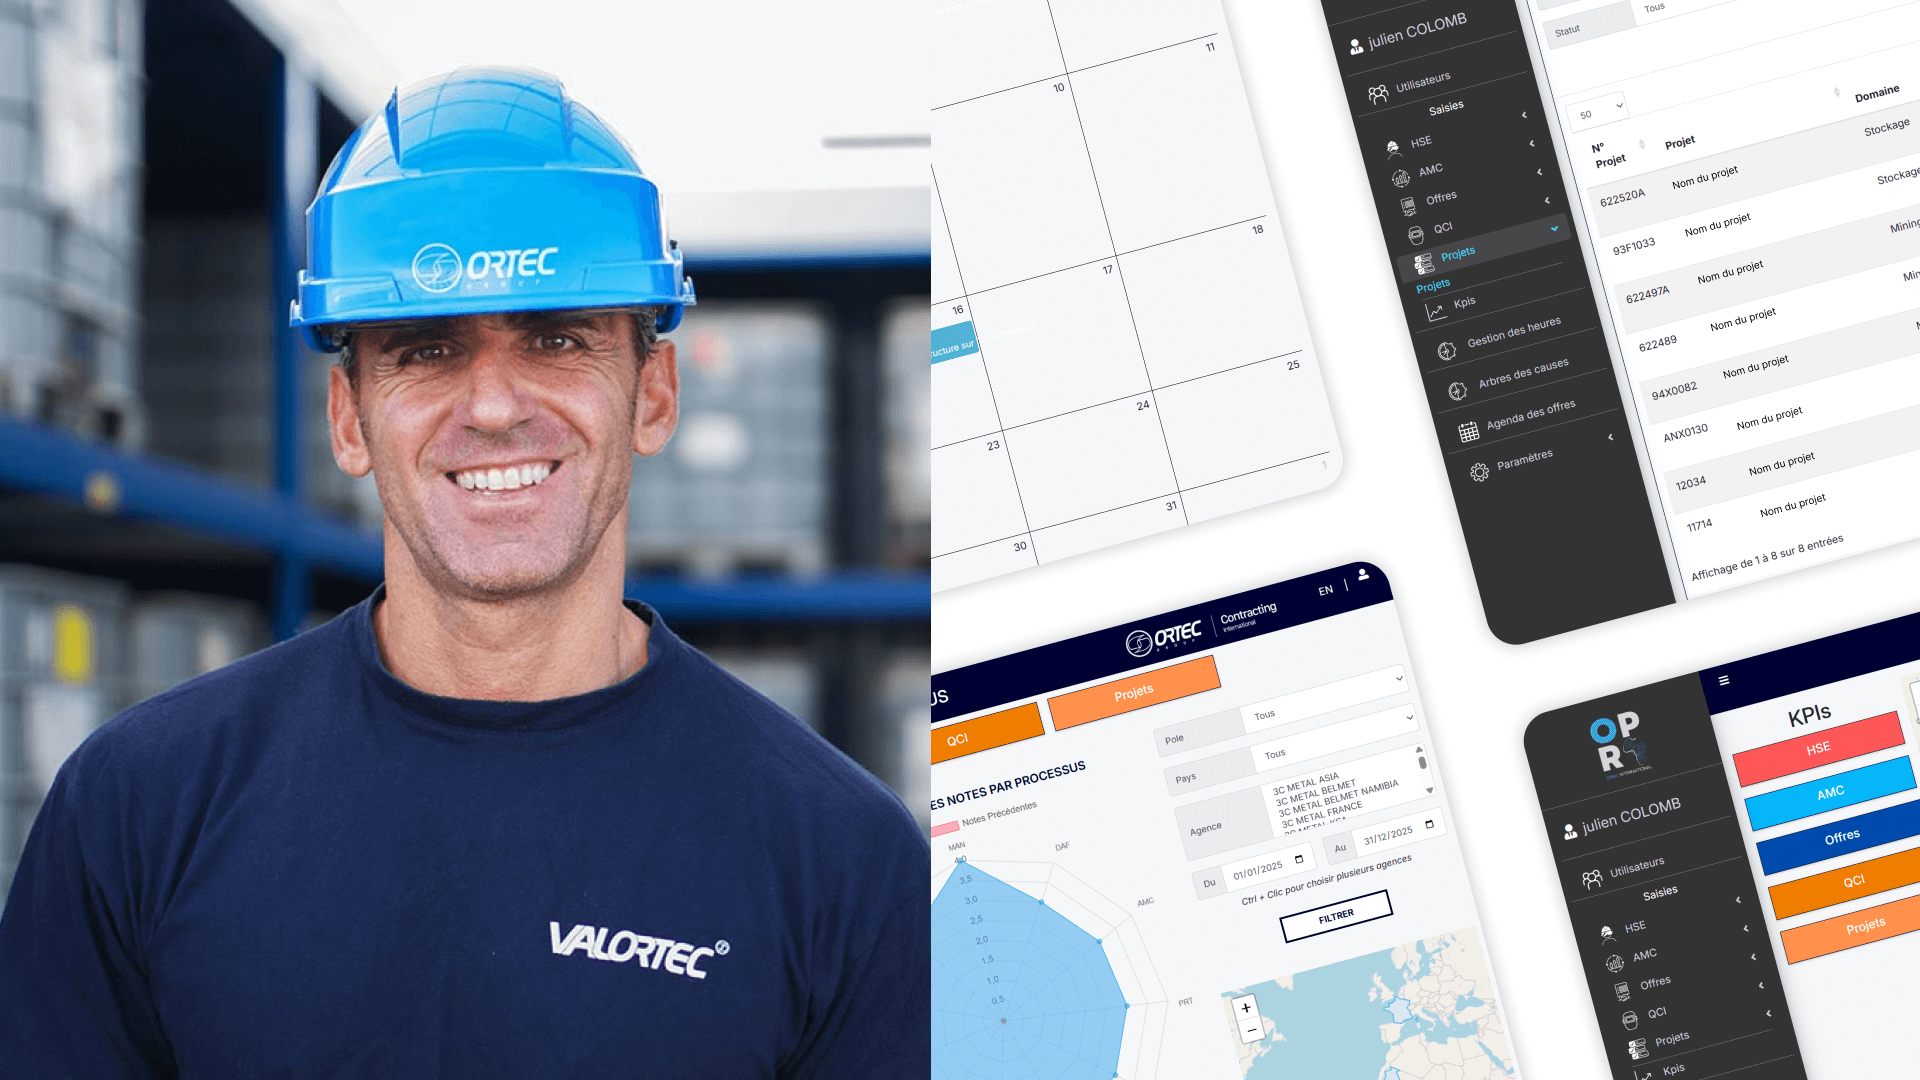Zoom in on the map with plus
The height and width of the screenshot is (1080, 1920).
coord(1246,1008)
